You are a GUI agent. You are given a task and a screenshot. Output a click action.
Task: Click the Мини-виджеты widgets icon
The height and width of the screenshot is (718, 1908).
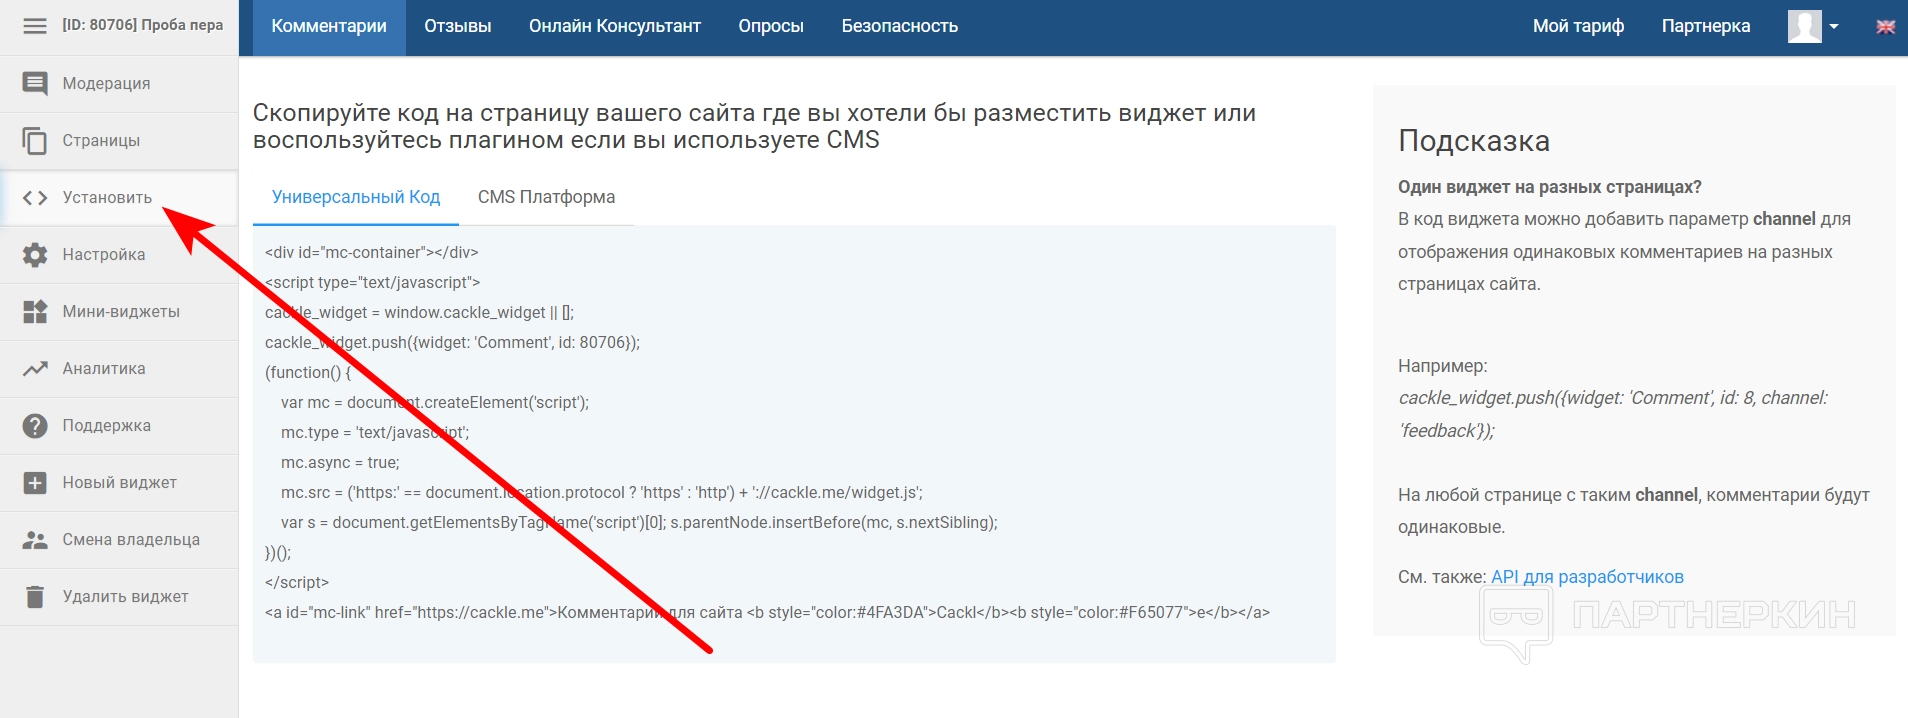coord(35,312)
